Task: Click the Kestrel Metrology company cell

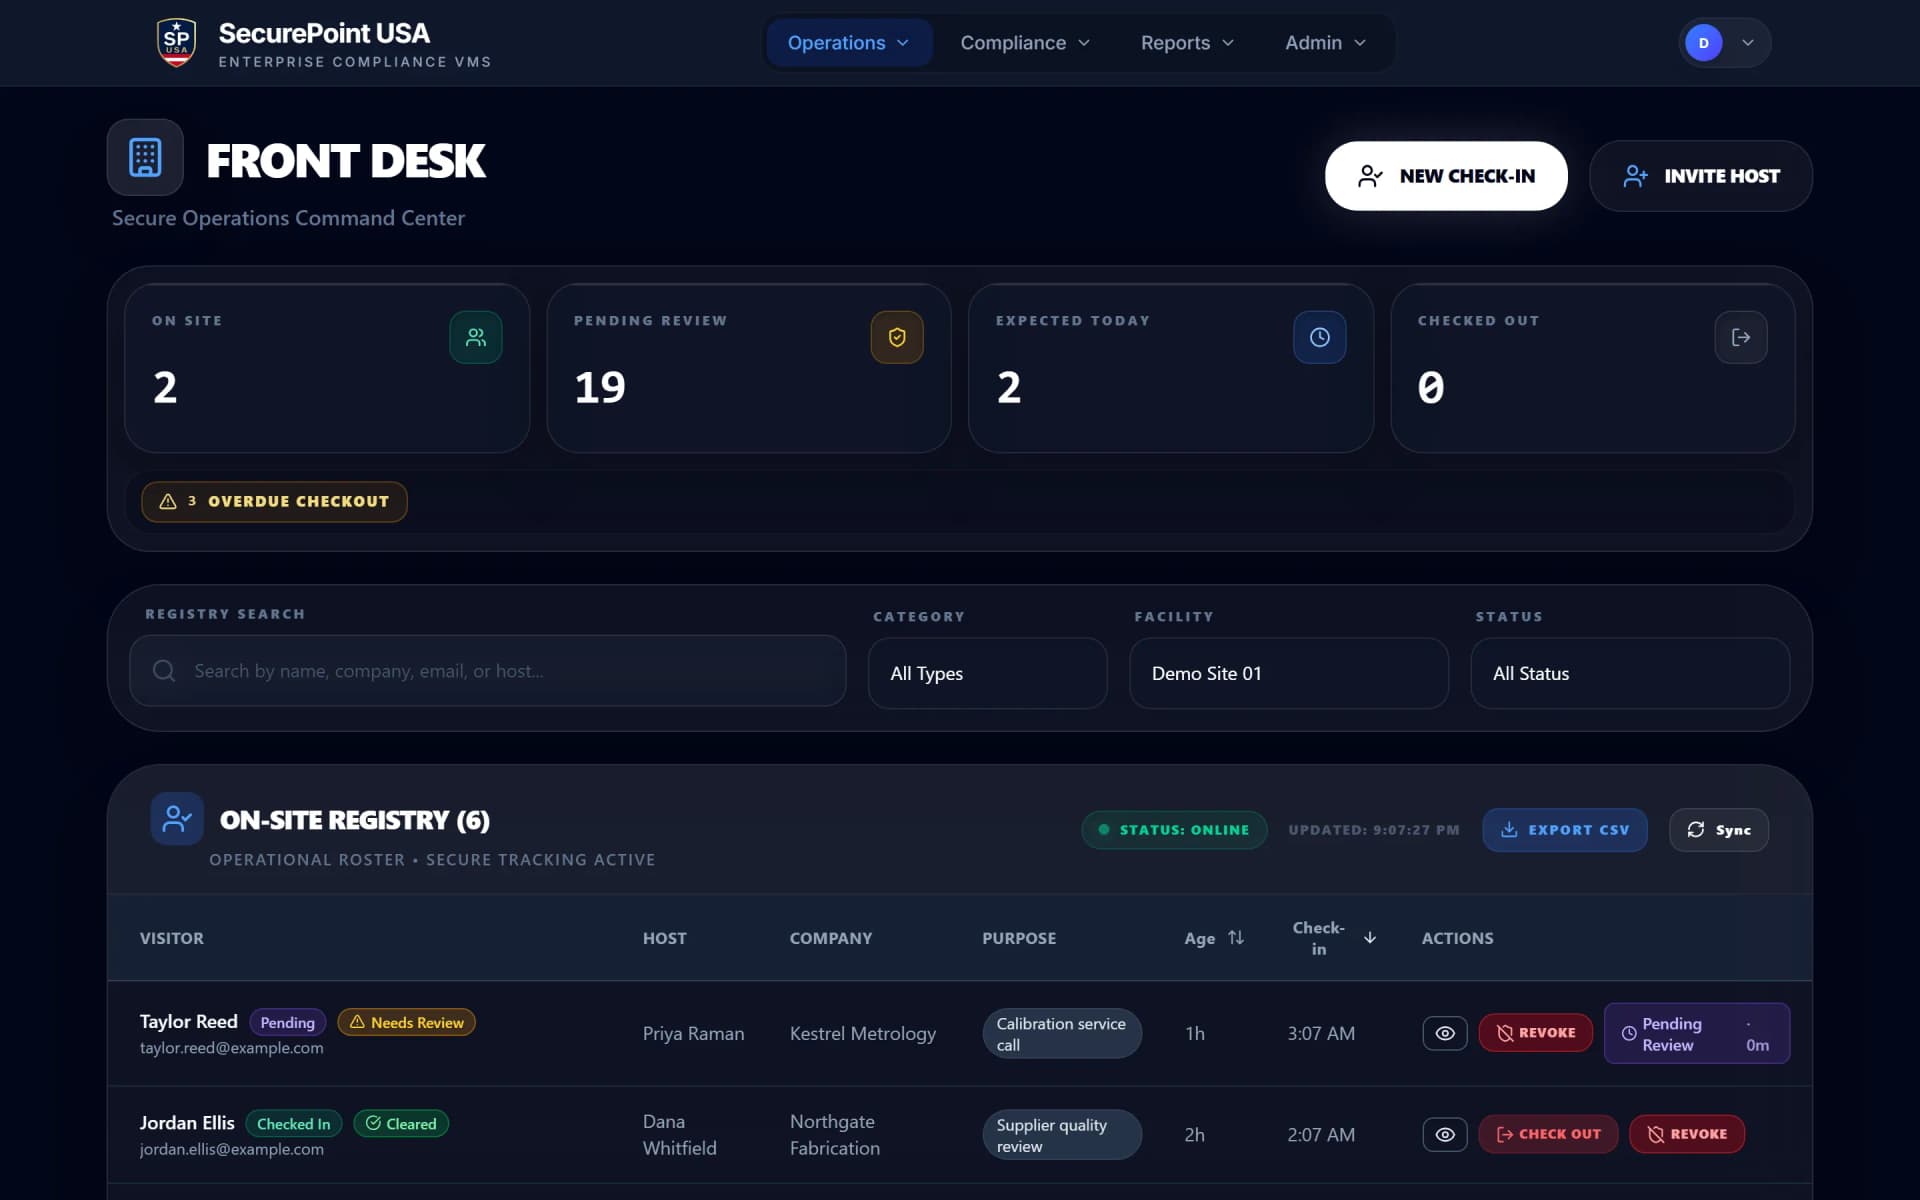Action: coord(863,1033)
